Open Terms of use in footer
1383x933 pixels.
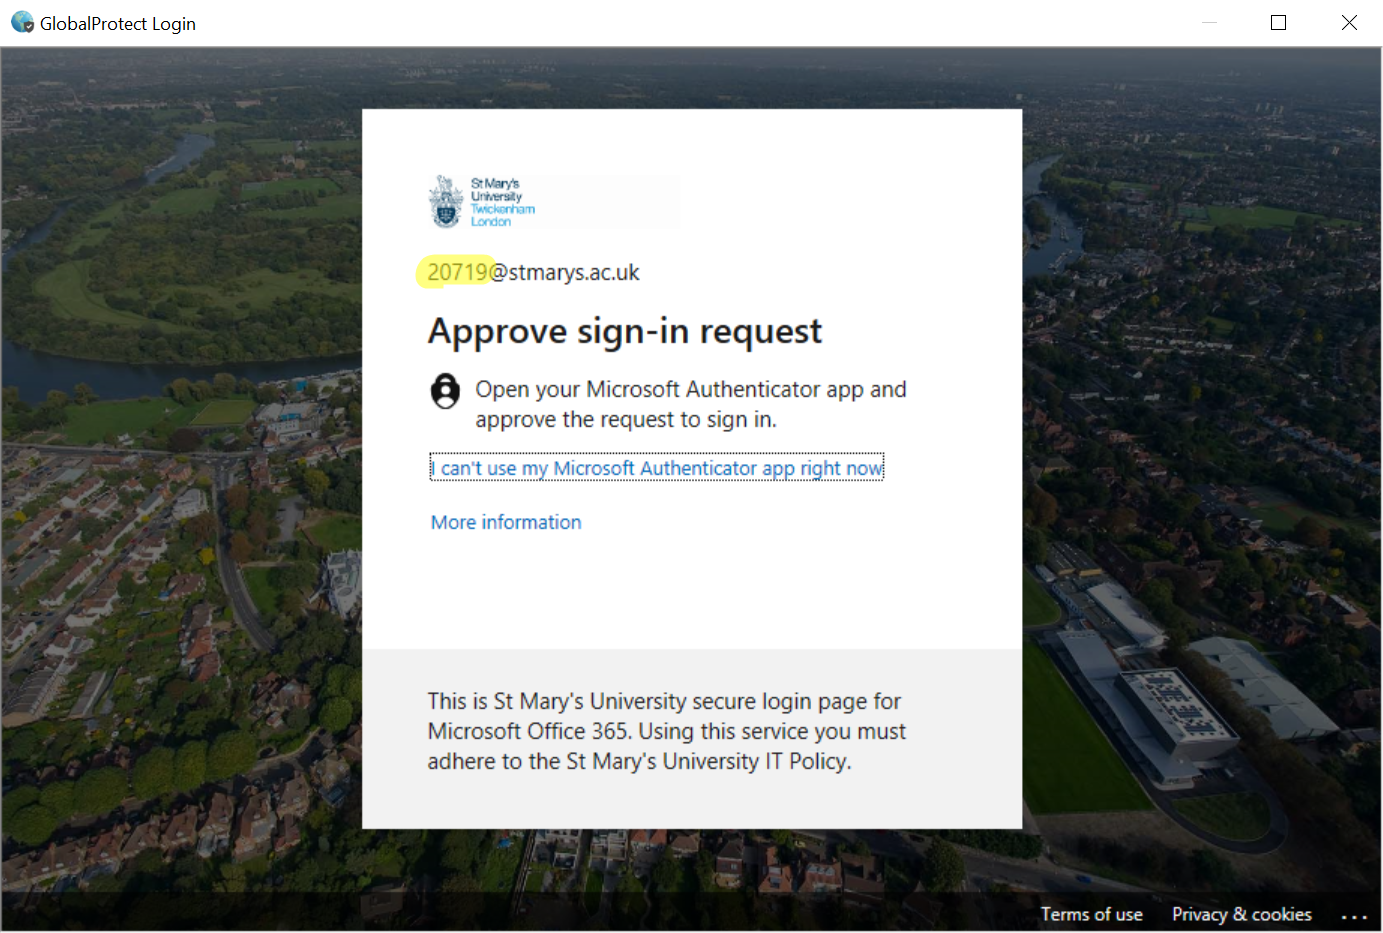click(x=1091, y=914)
